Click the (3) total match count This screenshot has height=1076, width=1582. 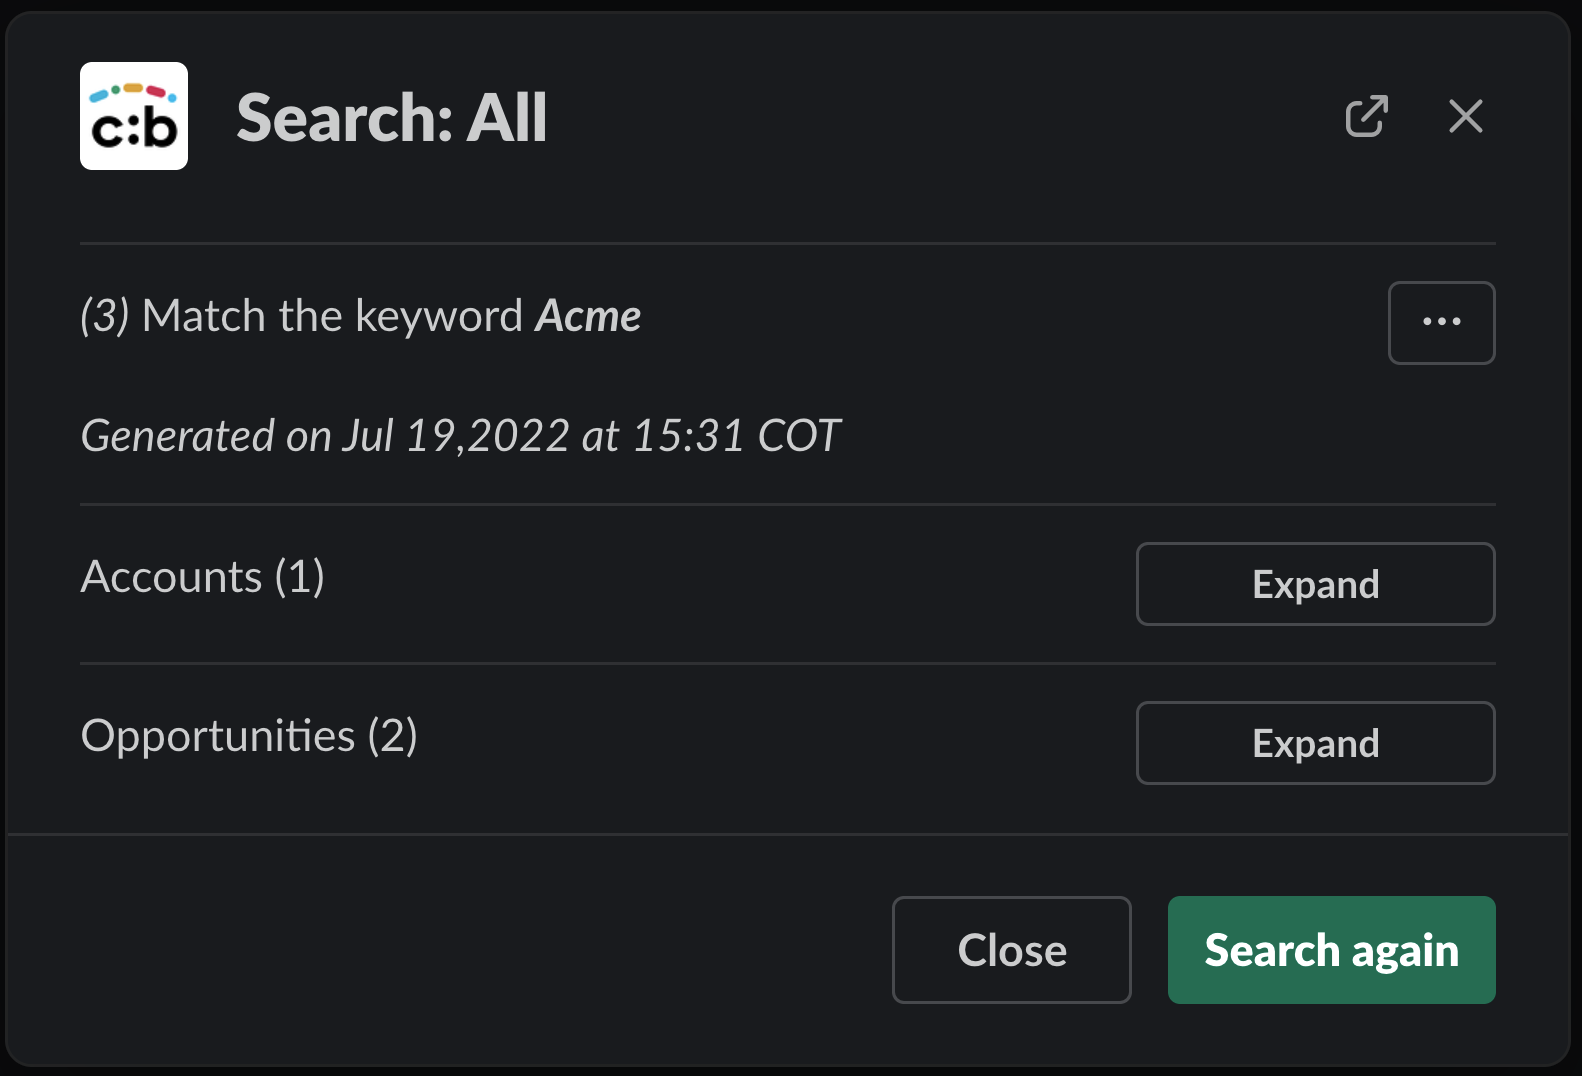pos(105,316)
